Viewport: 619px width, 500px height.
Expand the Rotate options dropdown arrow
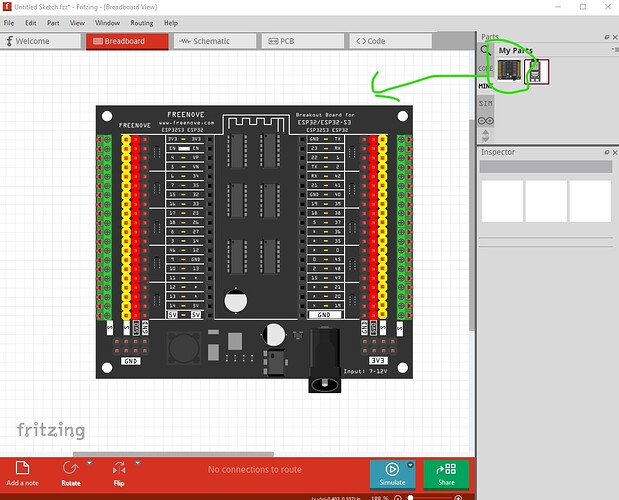(88, 463)
